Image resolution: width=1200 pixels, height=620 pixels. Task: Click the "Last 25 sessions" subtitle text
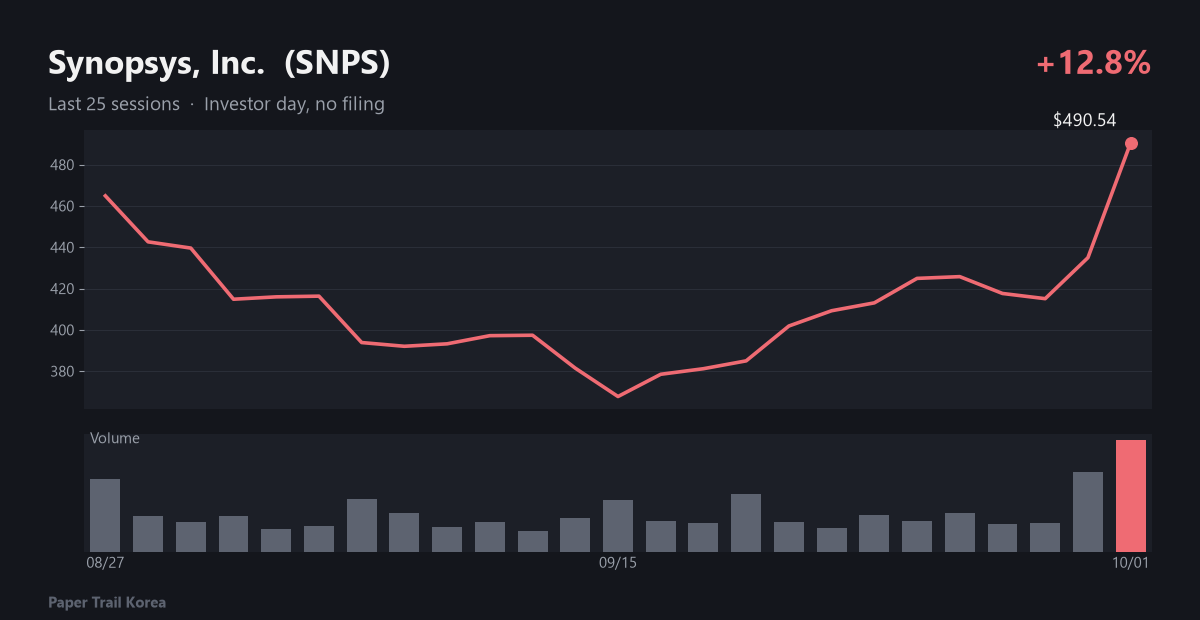(114, 104)
